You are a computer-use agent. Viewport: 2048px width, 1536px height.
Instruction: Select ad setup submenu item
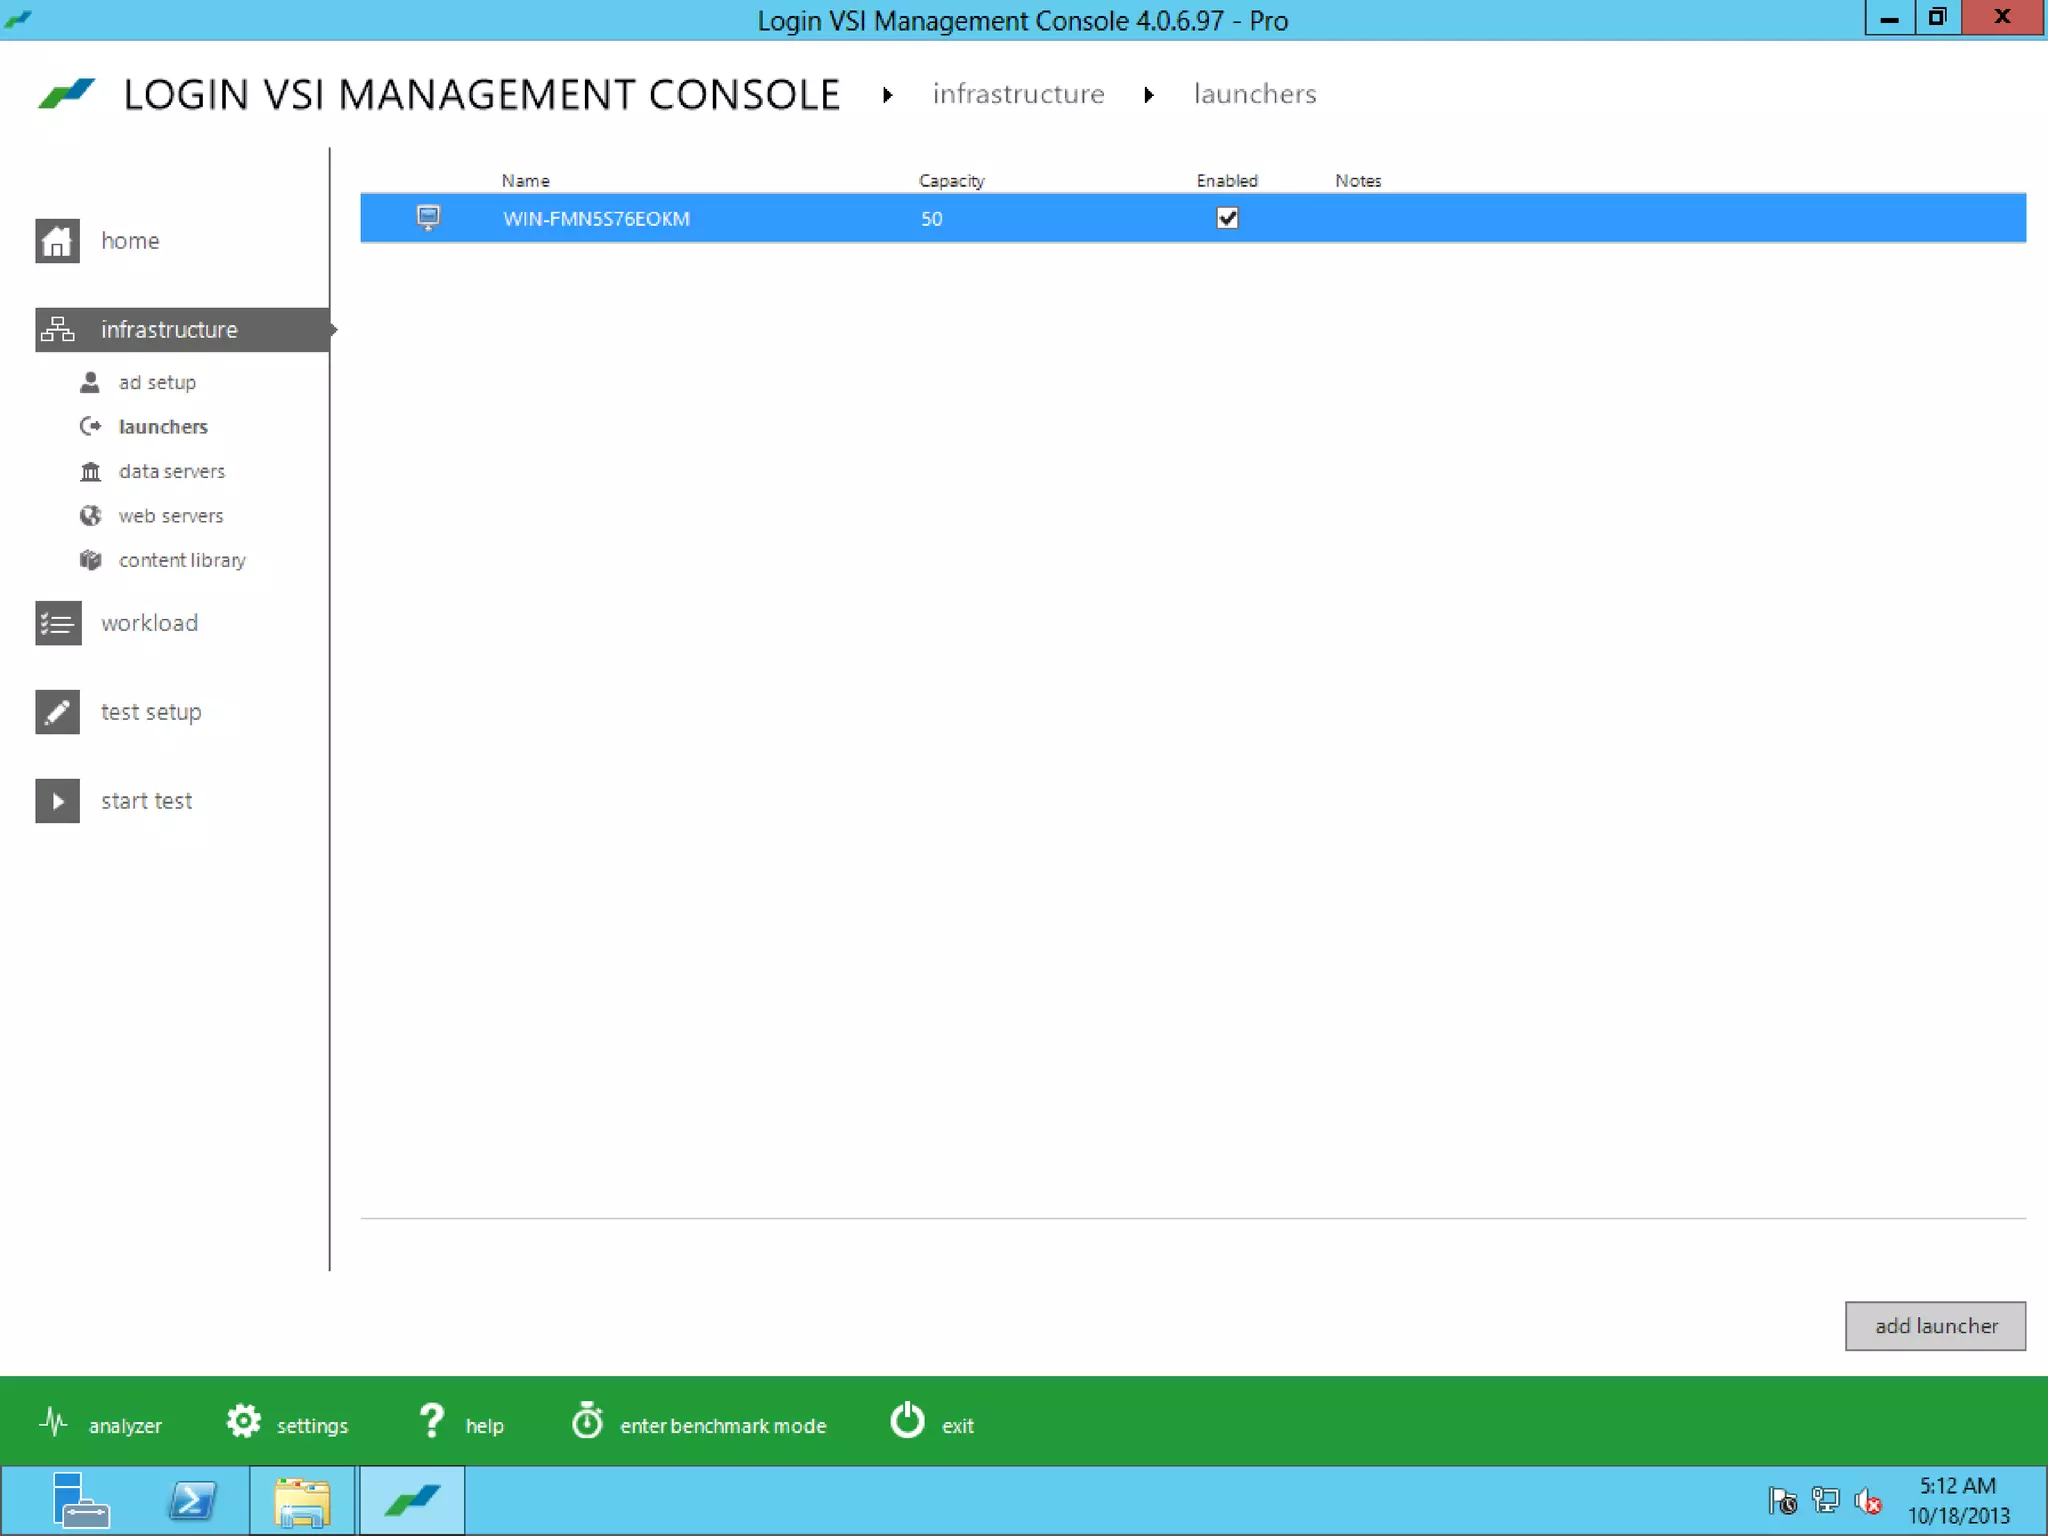tap(157, 383)
